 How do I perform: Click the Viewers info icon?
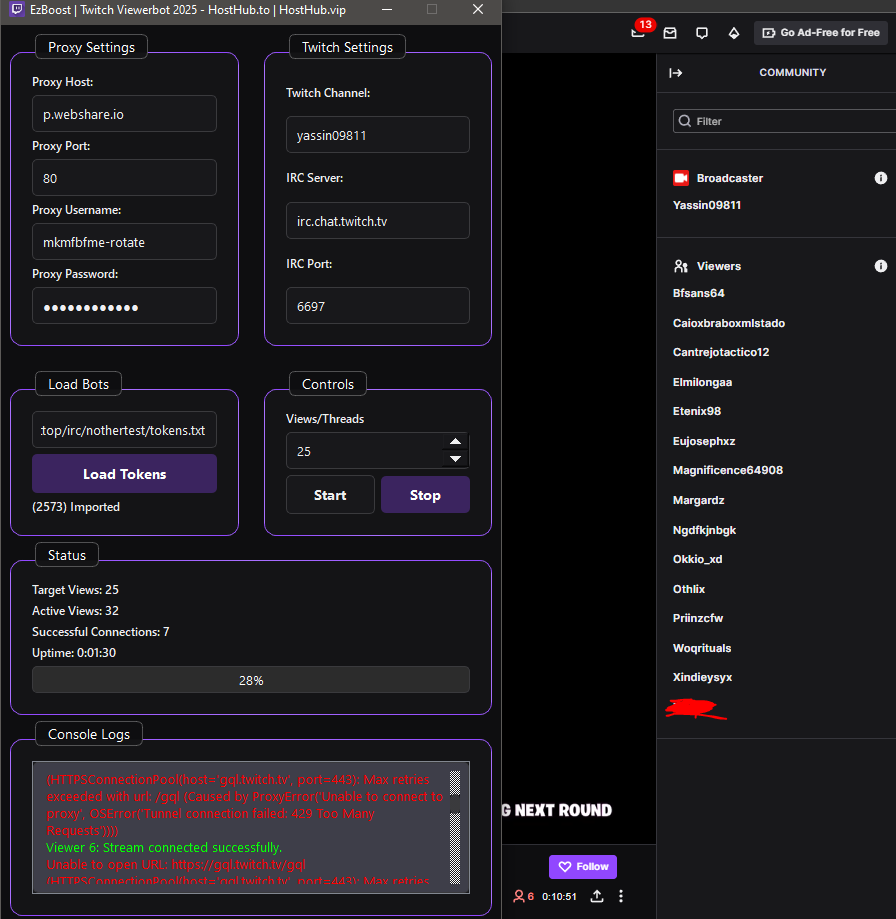880,266
